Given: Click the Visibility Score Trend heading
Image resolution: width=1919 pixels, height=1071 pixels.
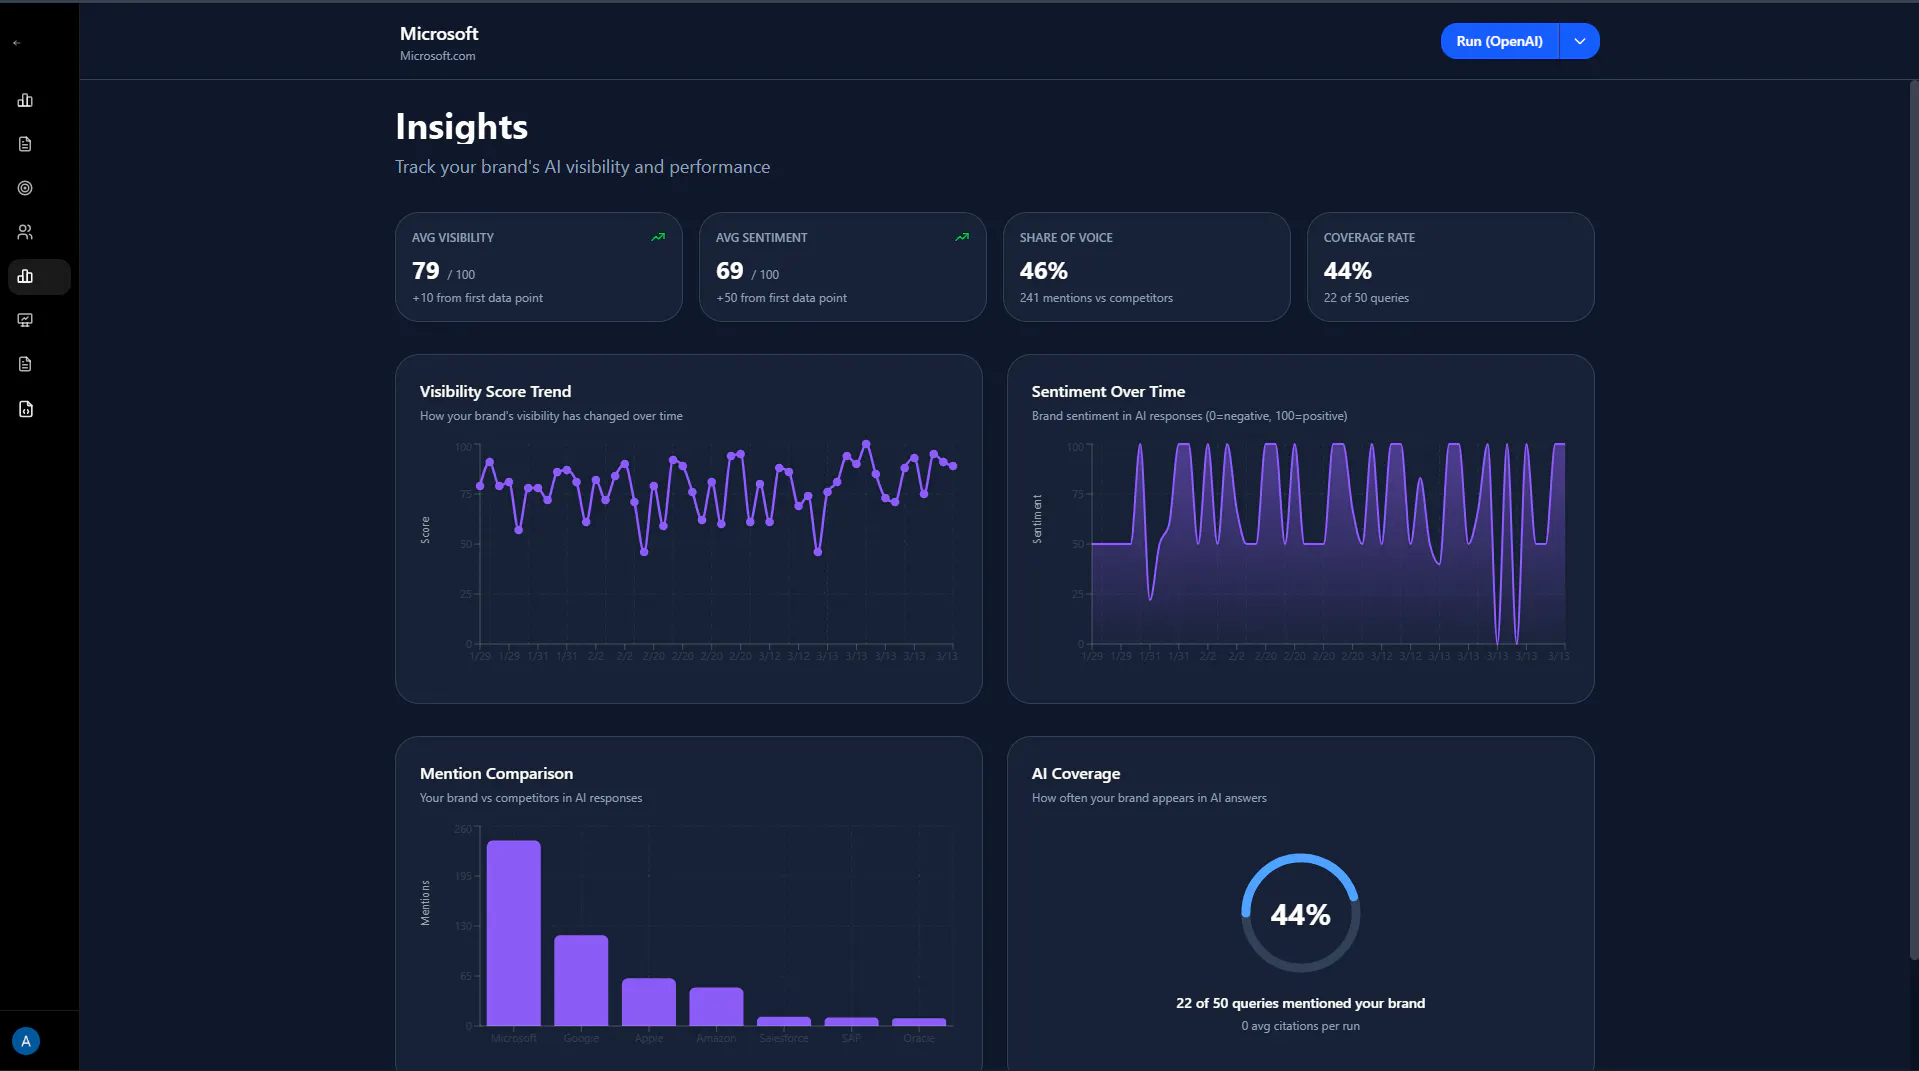Looking at the screenshot, I should coord(496,392).
